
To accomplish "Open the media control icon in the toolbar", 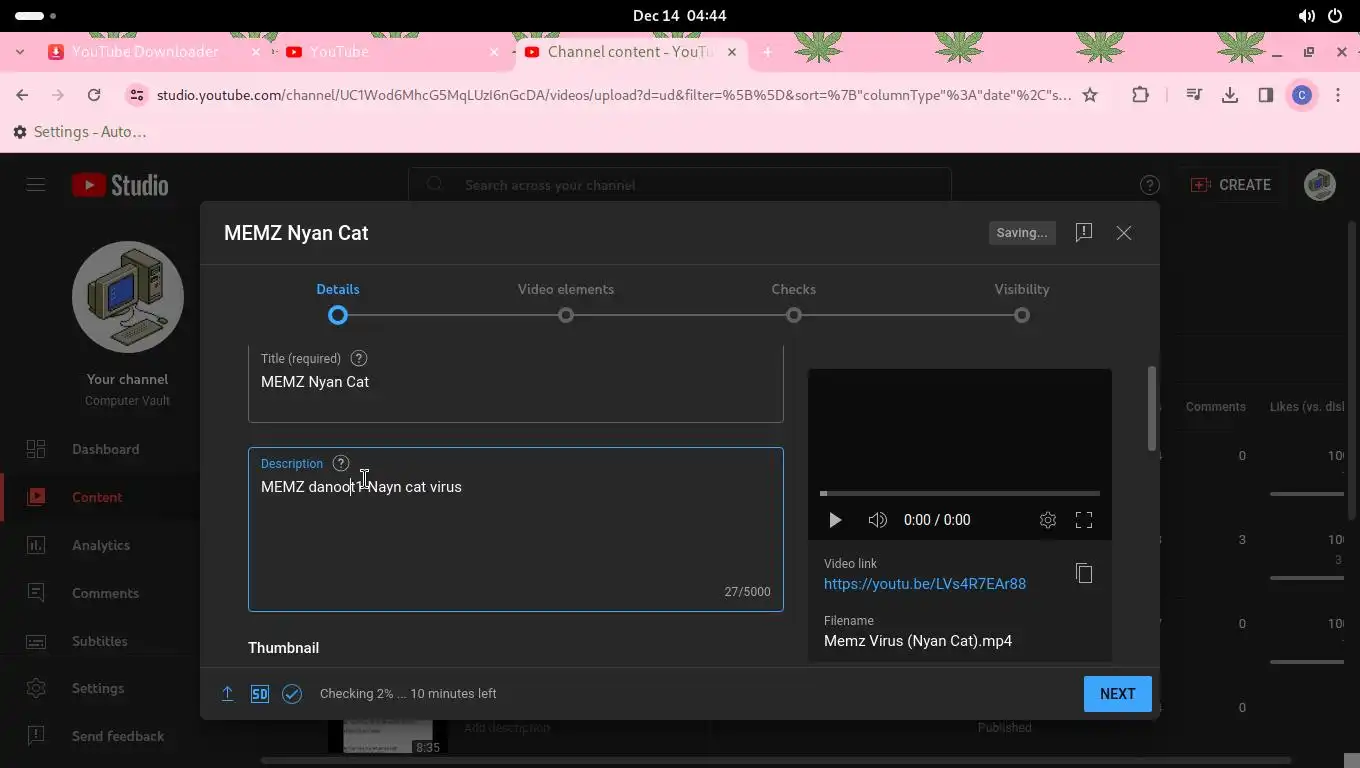I will point(1194,95).
